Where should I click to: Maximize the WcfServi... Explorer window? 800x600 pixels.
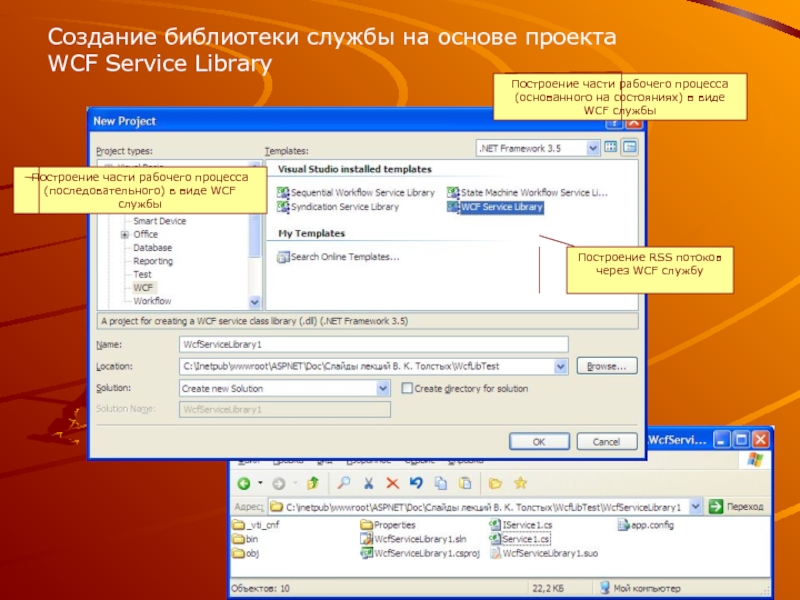741,440
